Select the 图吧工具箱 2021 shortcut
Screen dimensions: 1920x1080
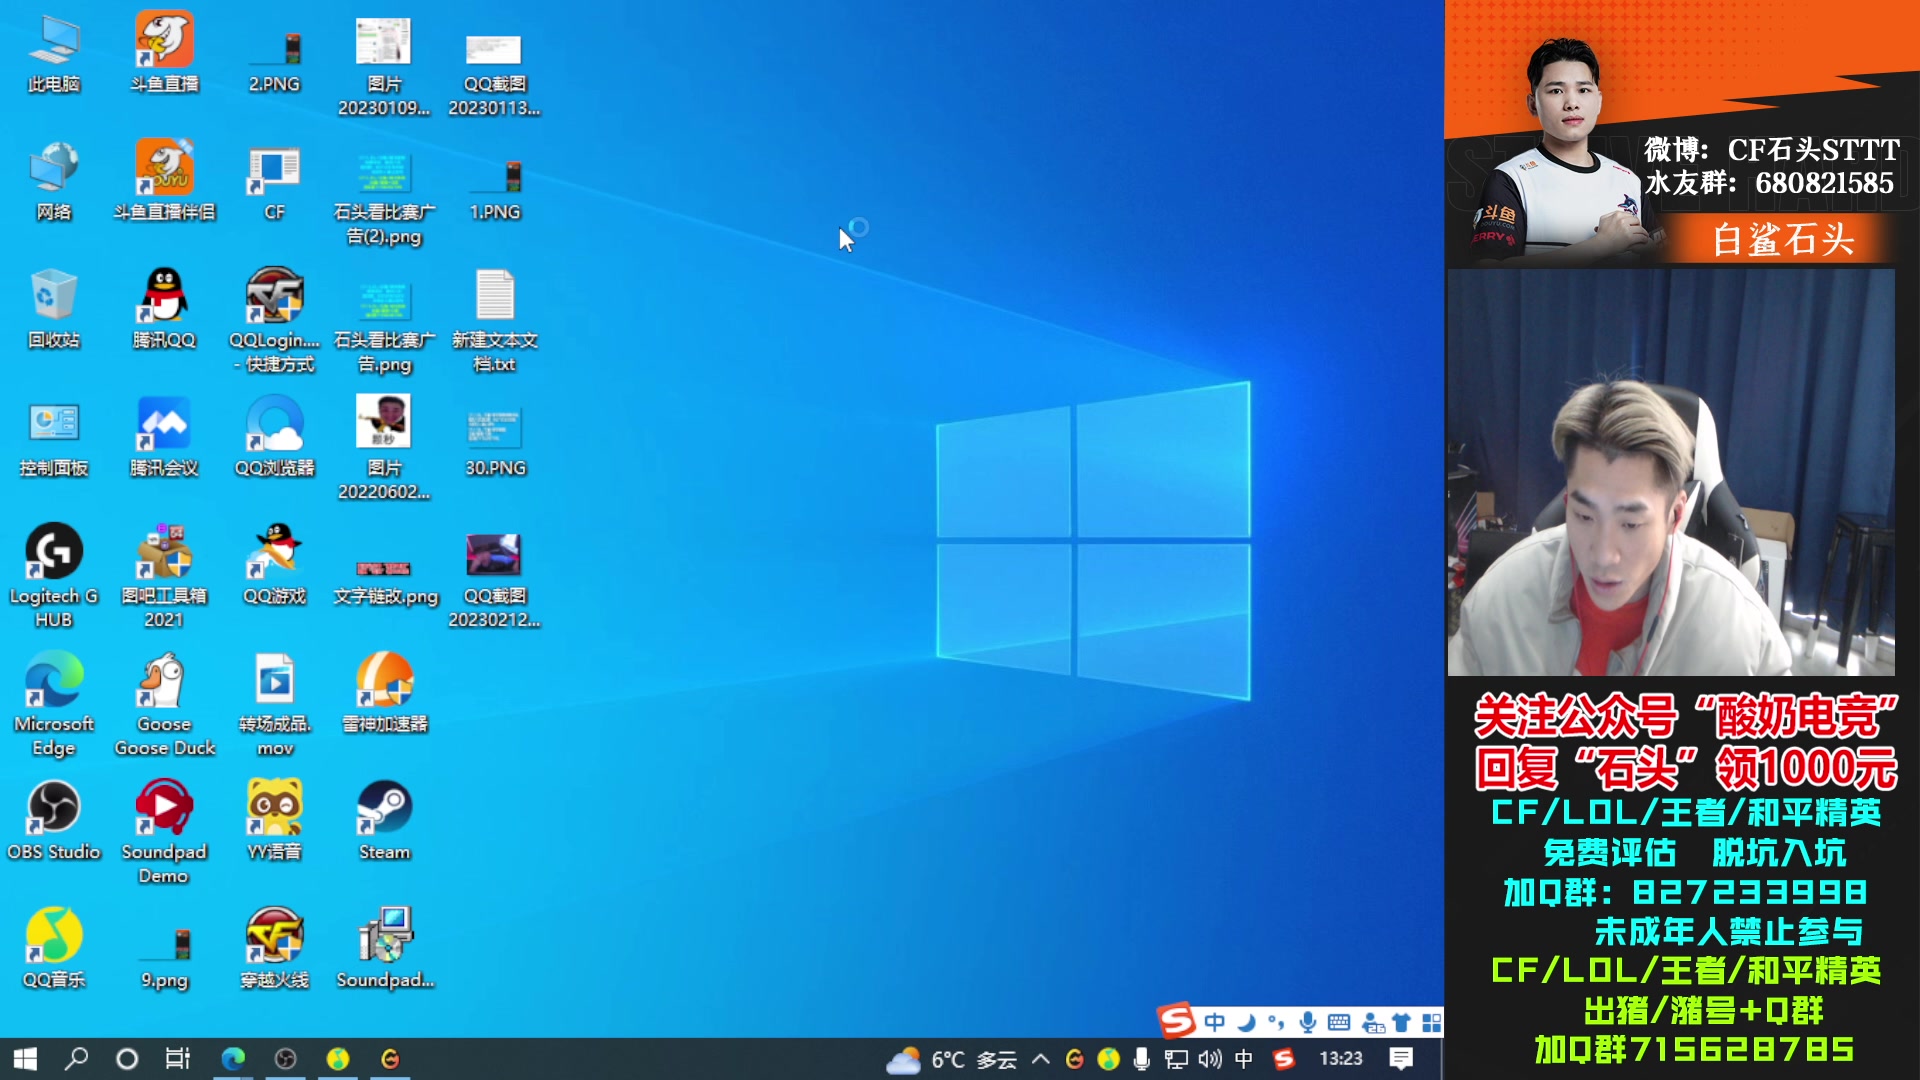point(164,577)
